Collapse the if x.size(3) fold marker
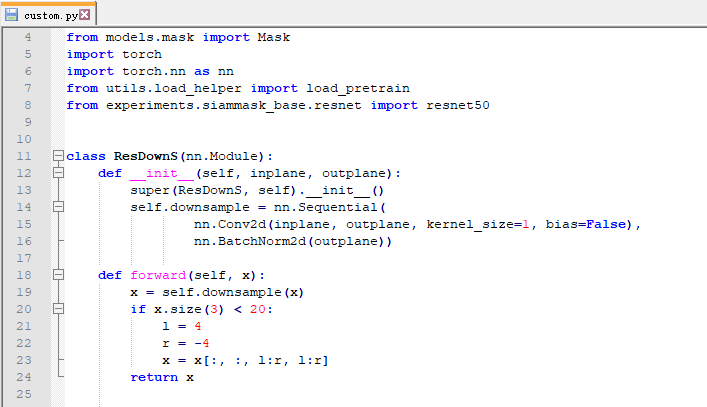The image size is (707, 407). (58, 309)
